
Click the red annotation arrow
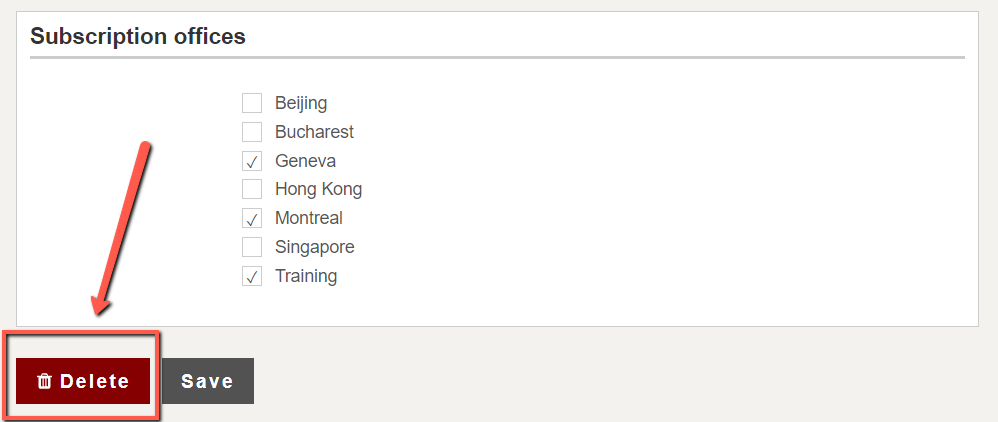pos(121,229)
